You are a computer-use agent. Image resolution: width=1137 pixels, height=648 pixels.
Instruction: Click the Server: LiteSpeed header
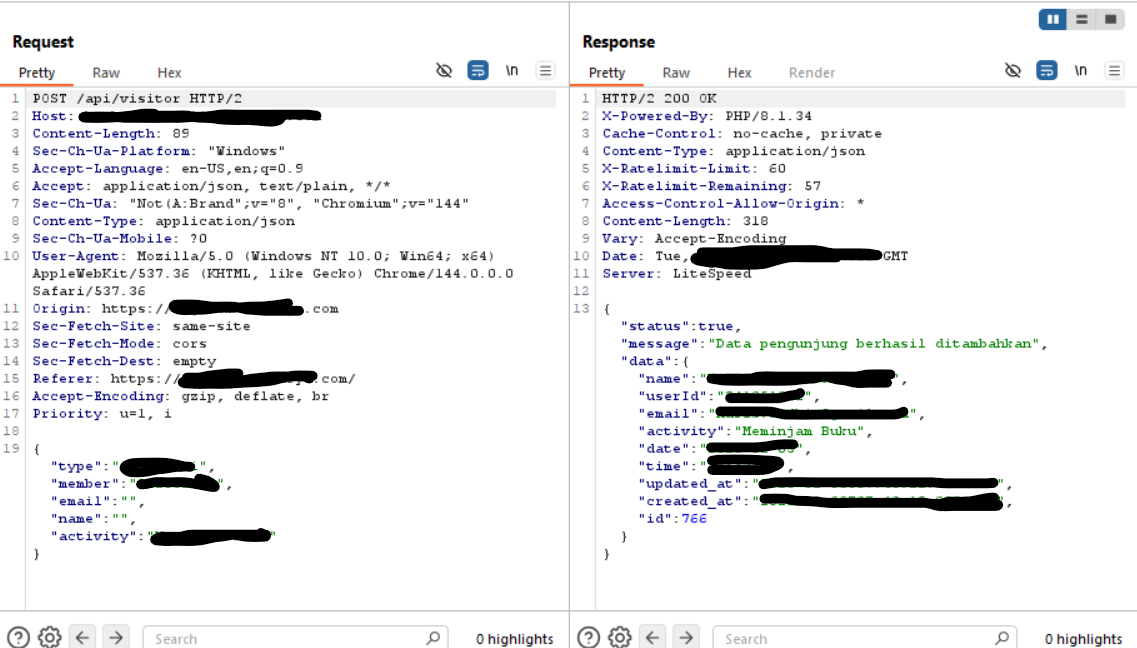click(677, 273)
